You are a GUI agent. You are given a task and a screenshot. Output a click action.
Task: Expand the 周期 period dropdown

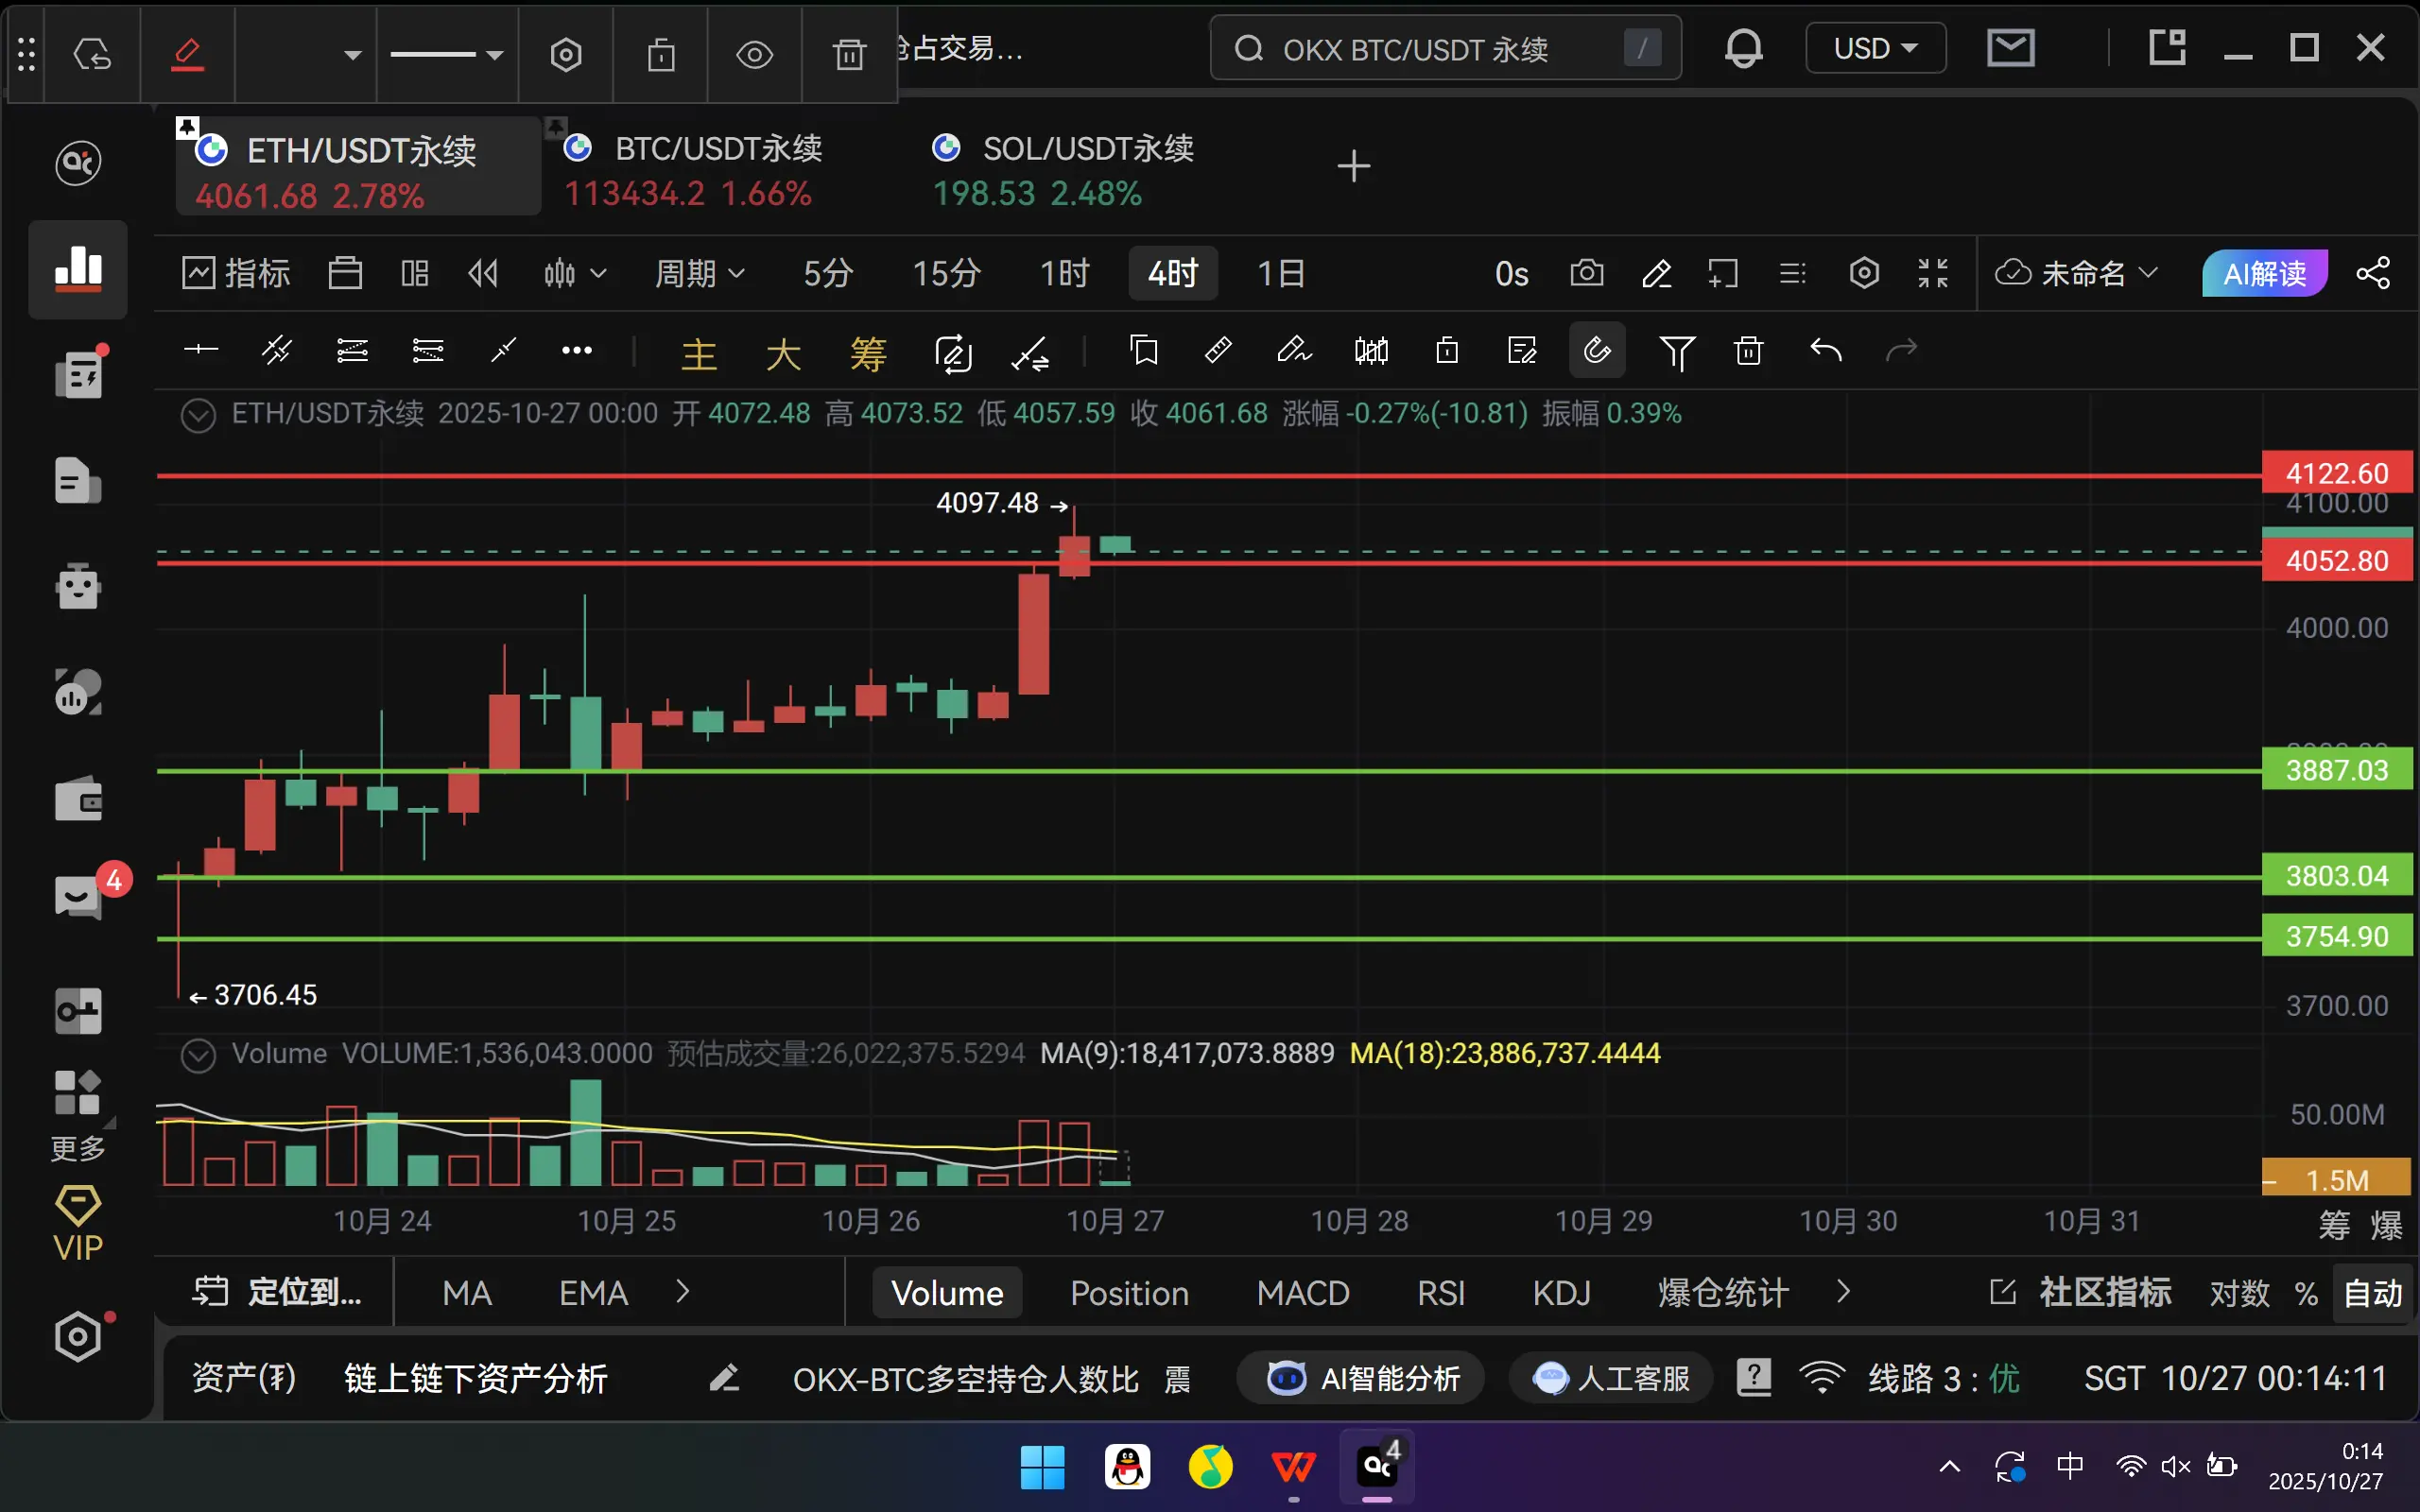699,273
